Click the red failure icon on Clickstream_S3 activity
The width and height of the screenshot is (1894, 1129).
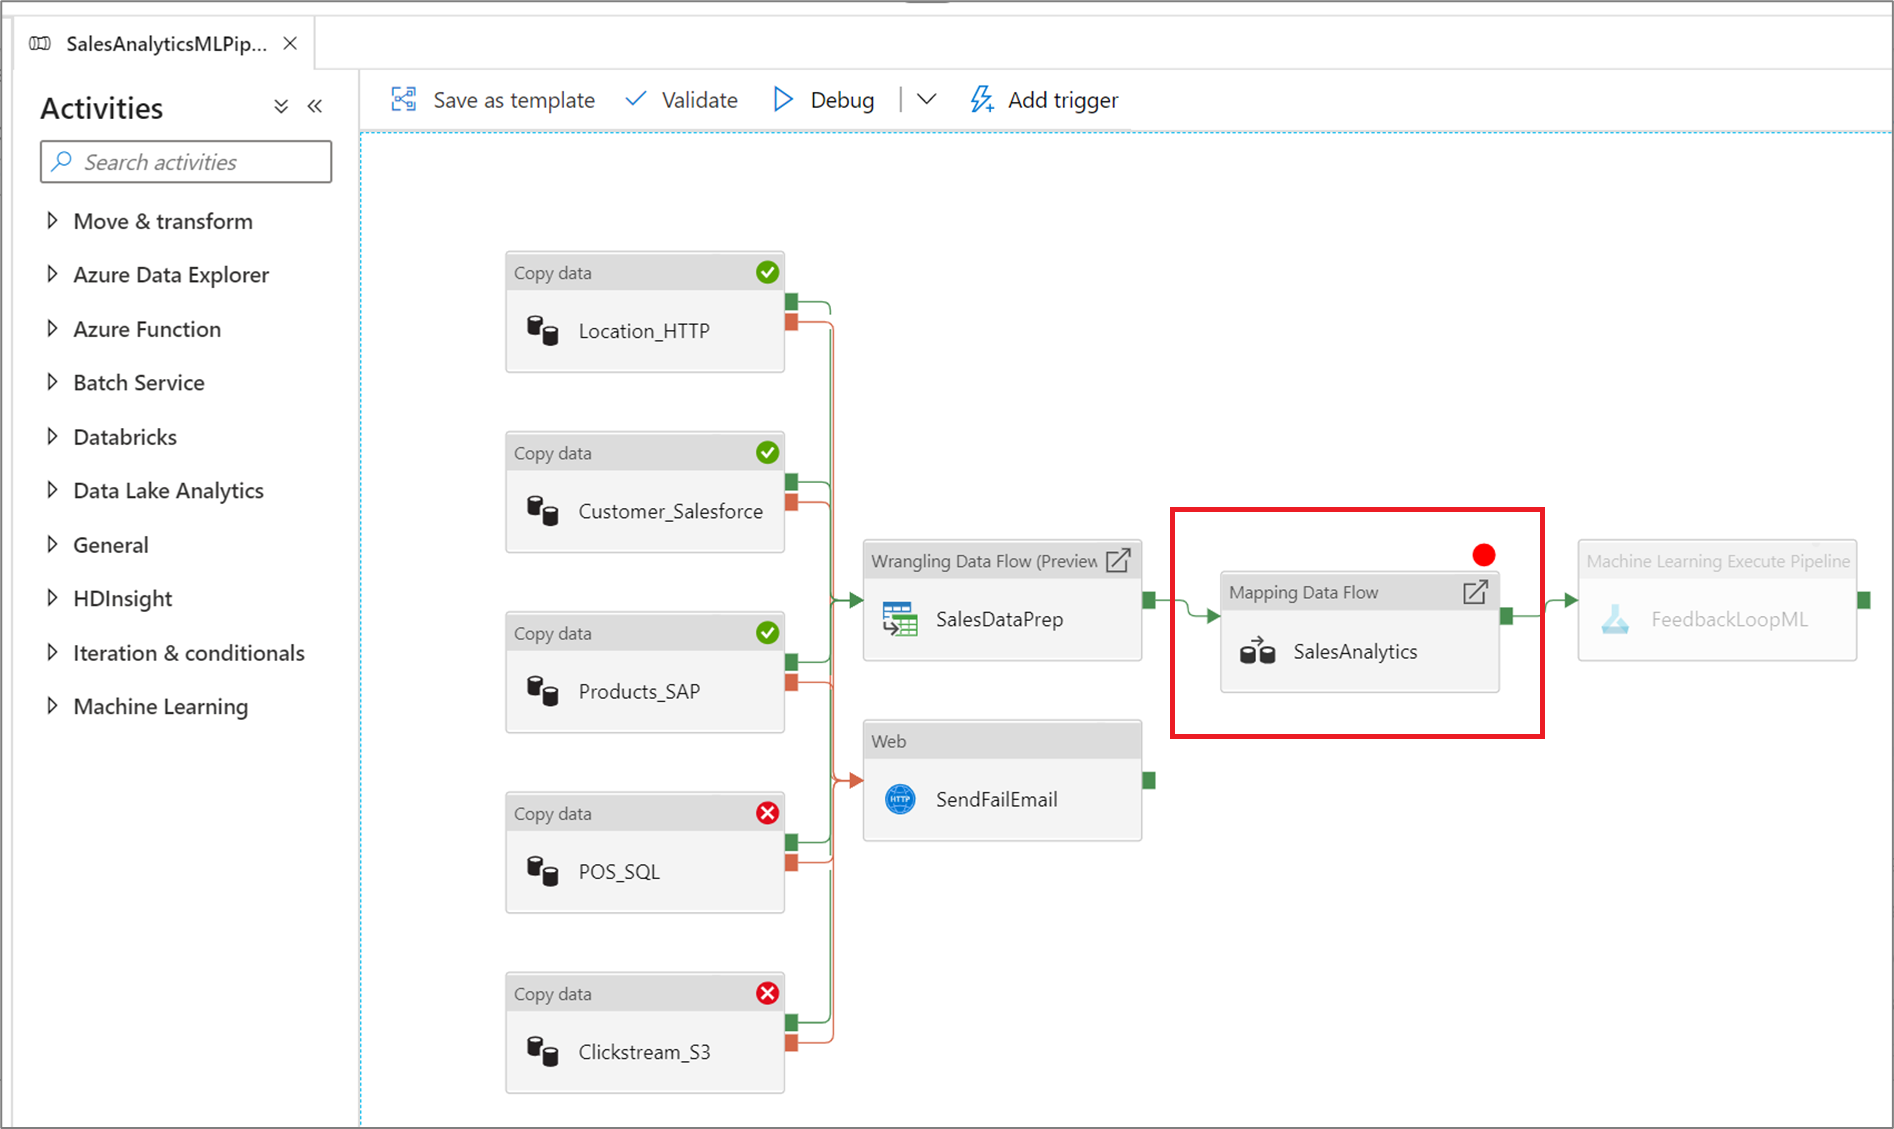pyautogui.click(x=766, y=992)
